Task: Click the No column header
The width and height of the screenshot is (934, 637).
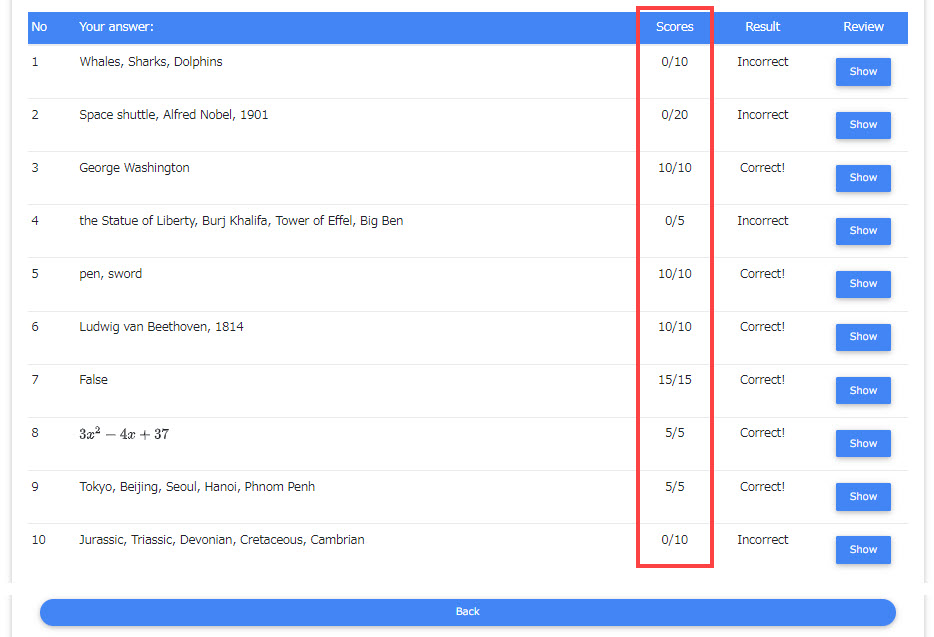Action: click(x=39, y=27)
